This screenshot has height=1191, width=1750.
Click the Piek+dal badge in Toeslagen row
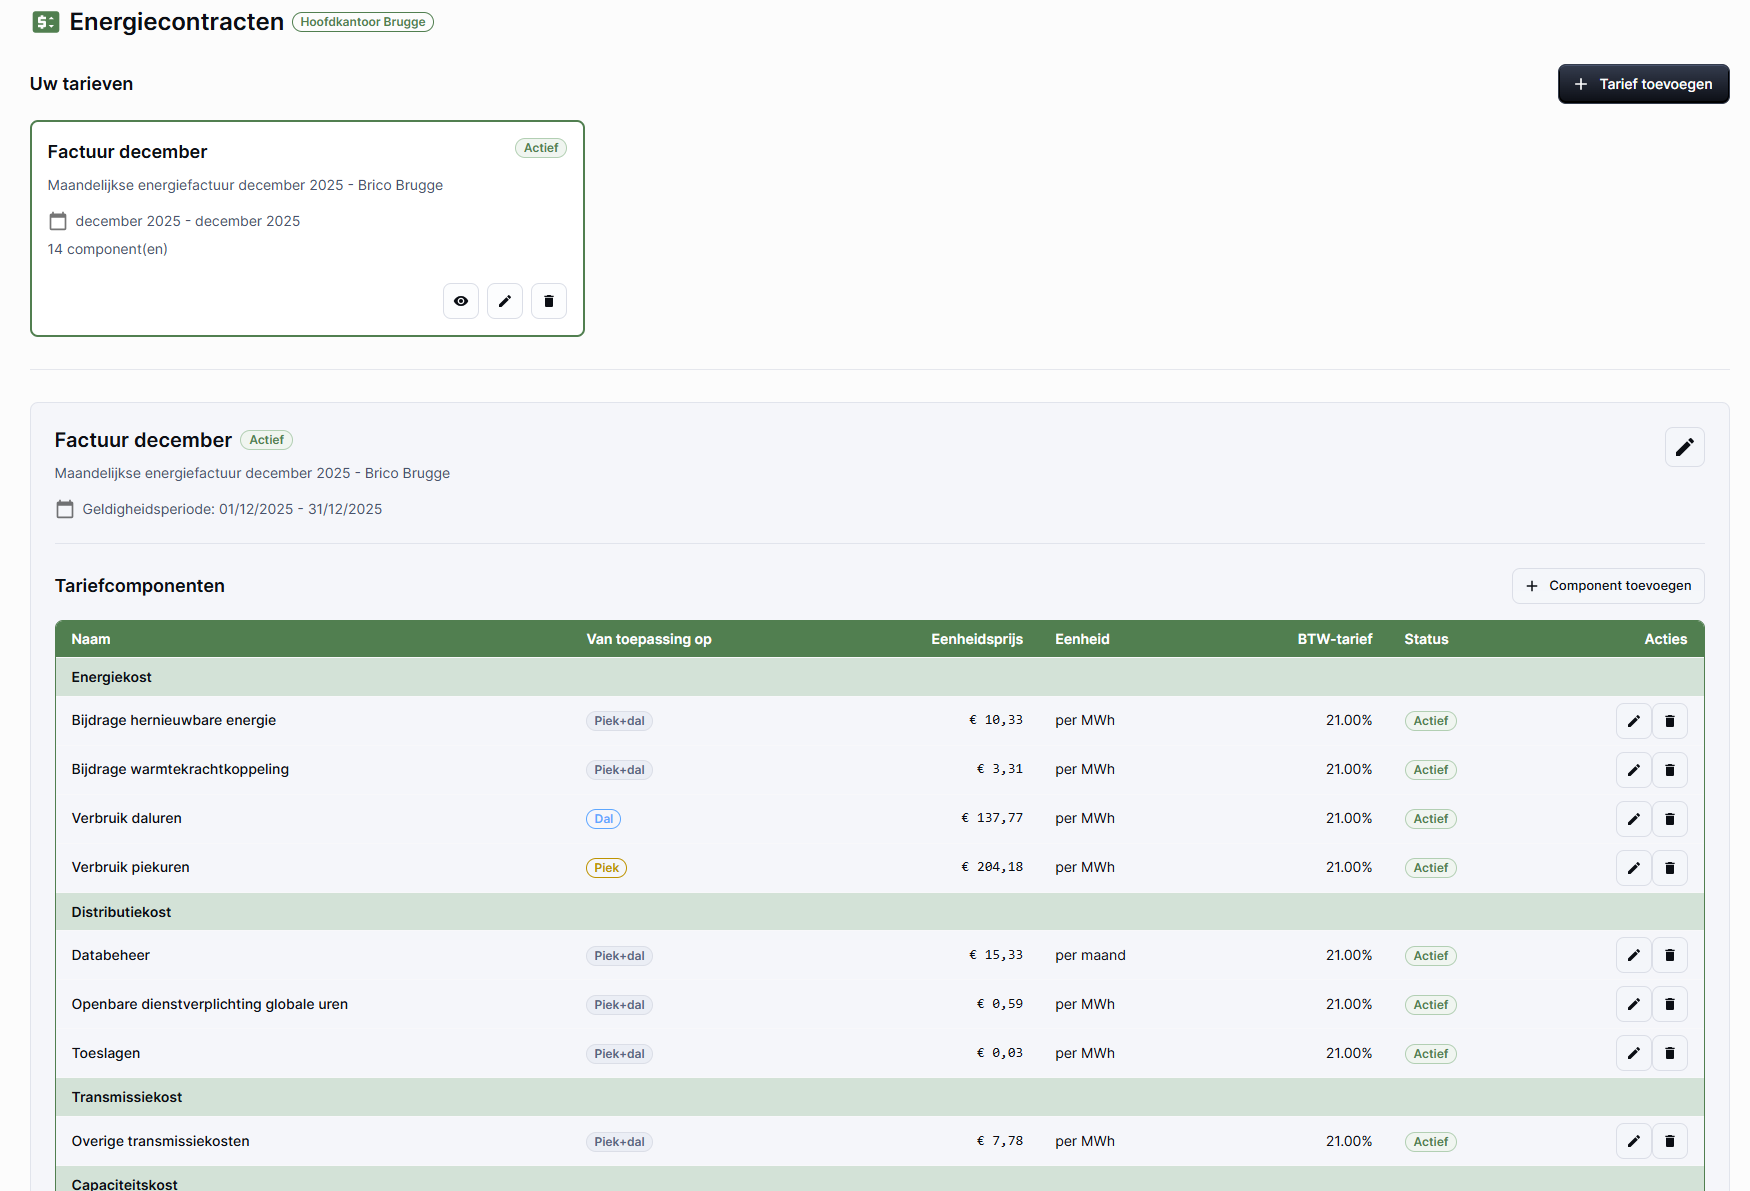[x=619, y=1054]
